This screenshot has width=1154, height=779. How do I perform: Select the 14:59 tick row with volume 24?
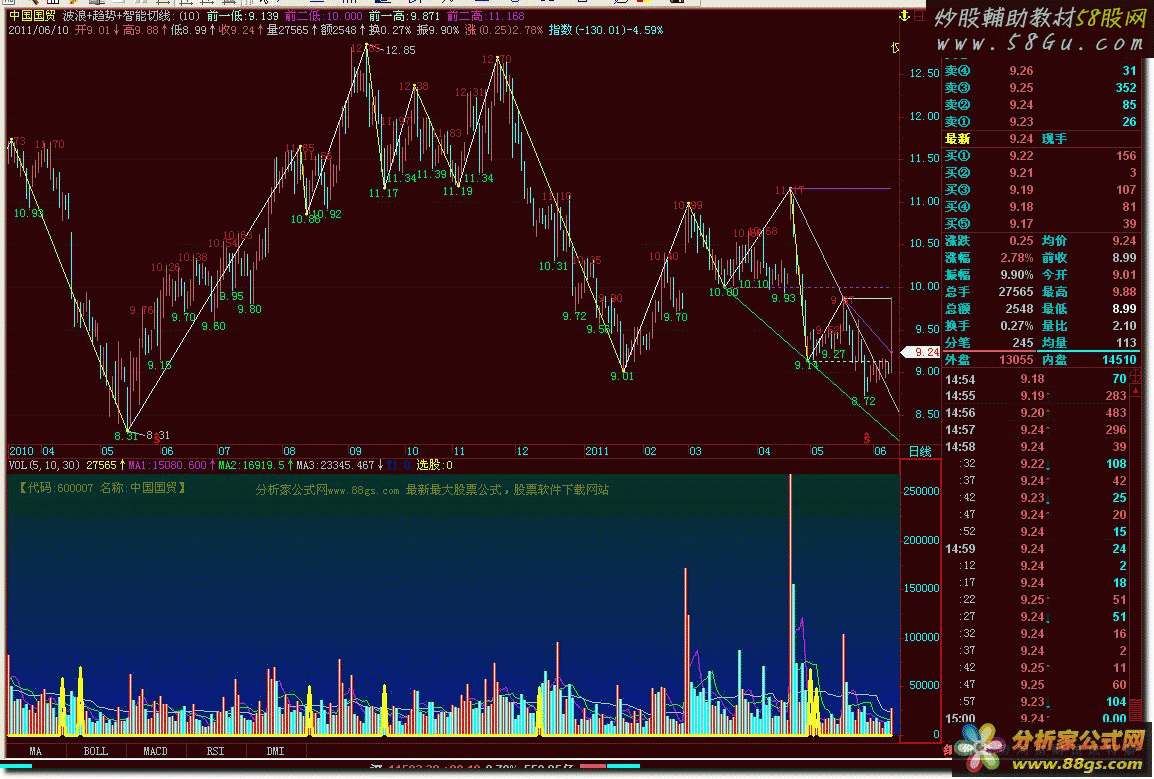[1036, 549]
